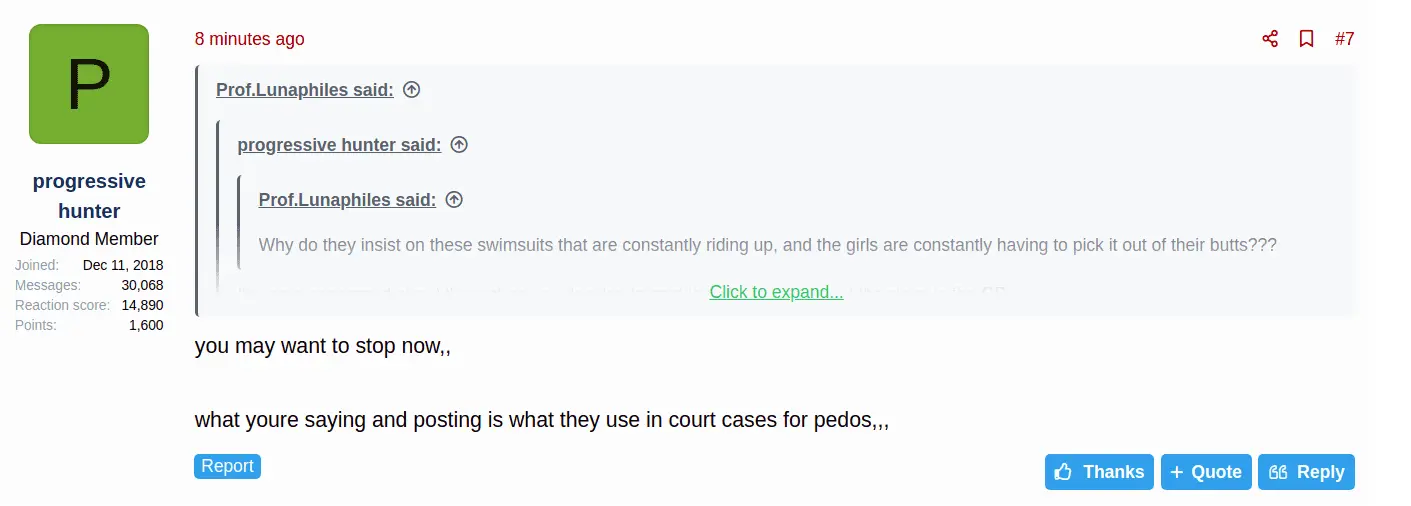This screenshot has width=1411, height=506.
Task: Report this post
Action: click(x=227, y=466)
